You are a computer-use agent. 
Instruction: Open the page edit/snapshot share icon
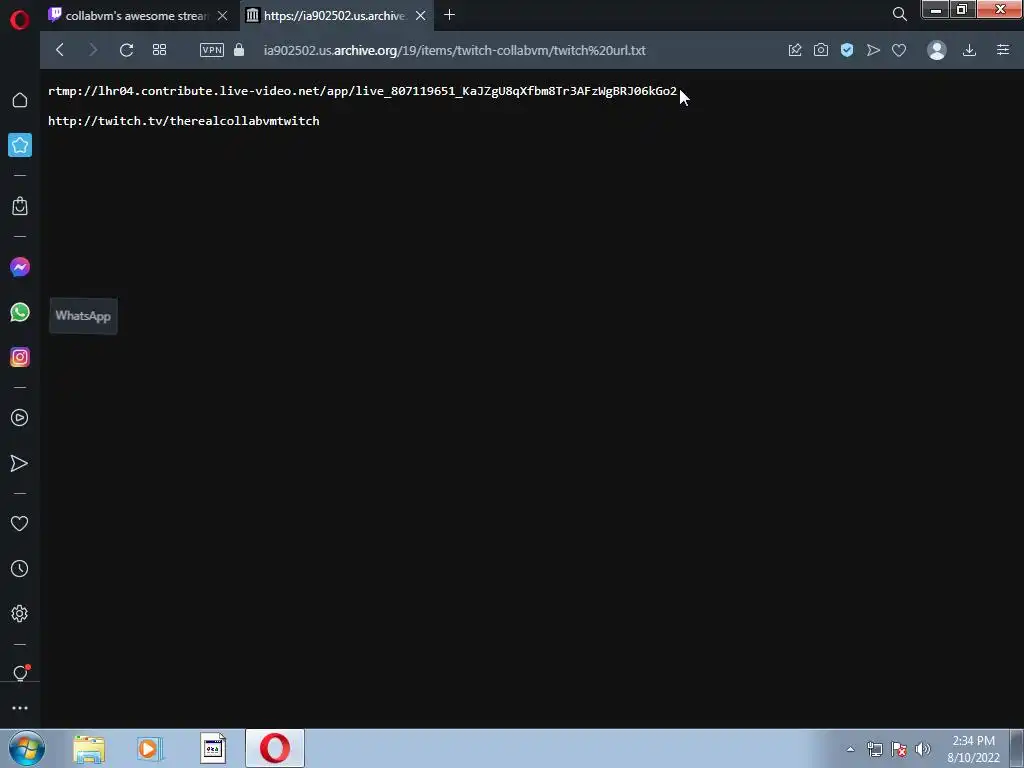pos(795,50)
